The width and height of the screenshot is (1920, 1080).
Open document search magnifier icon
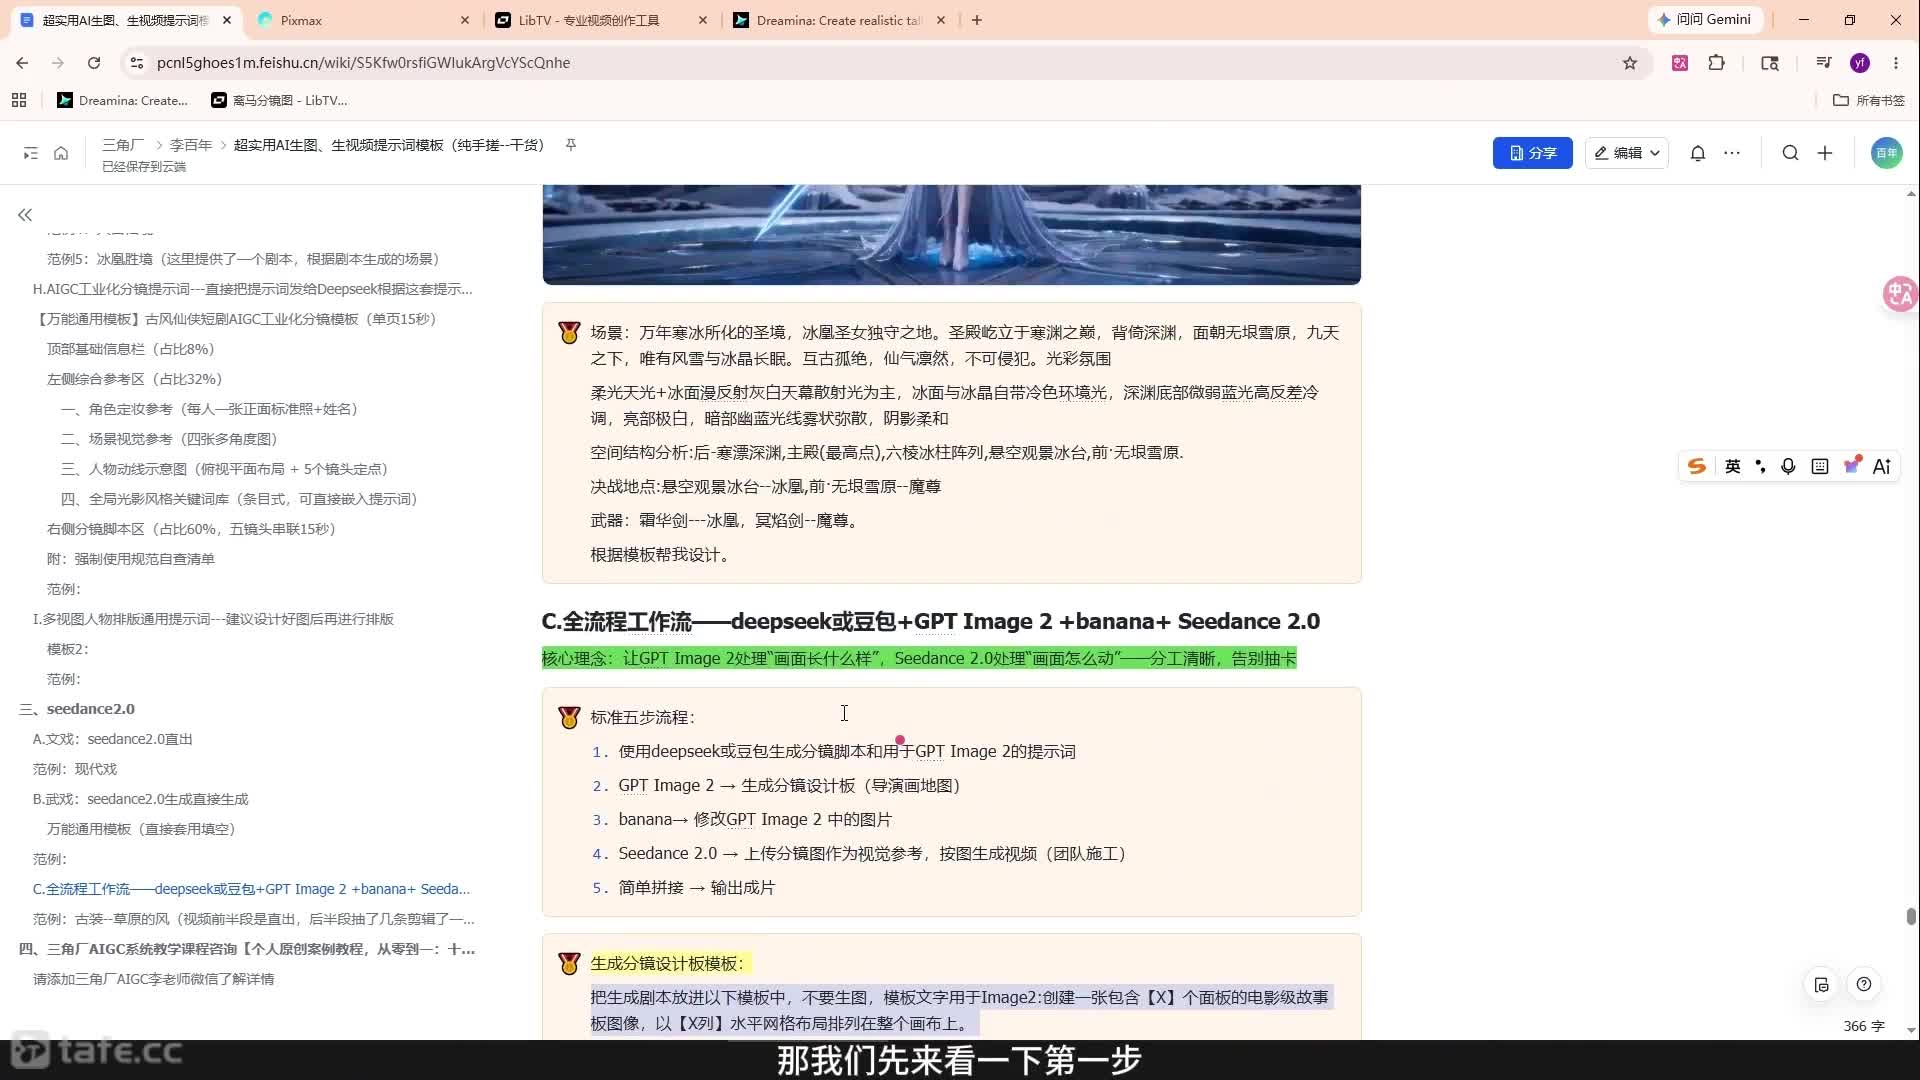coord(1790,153)
